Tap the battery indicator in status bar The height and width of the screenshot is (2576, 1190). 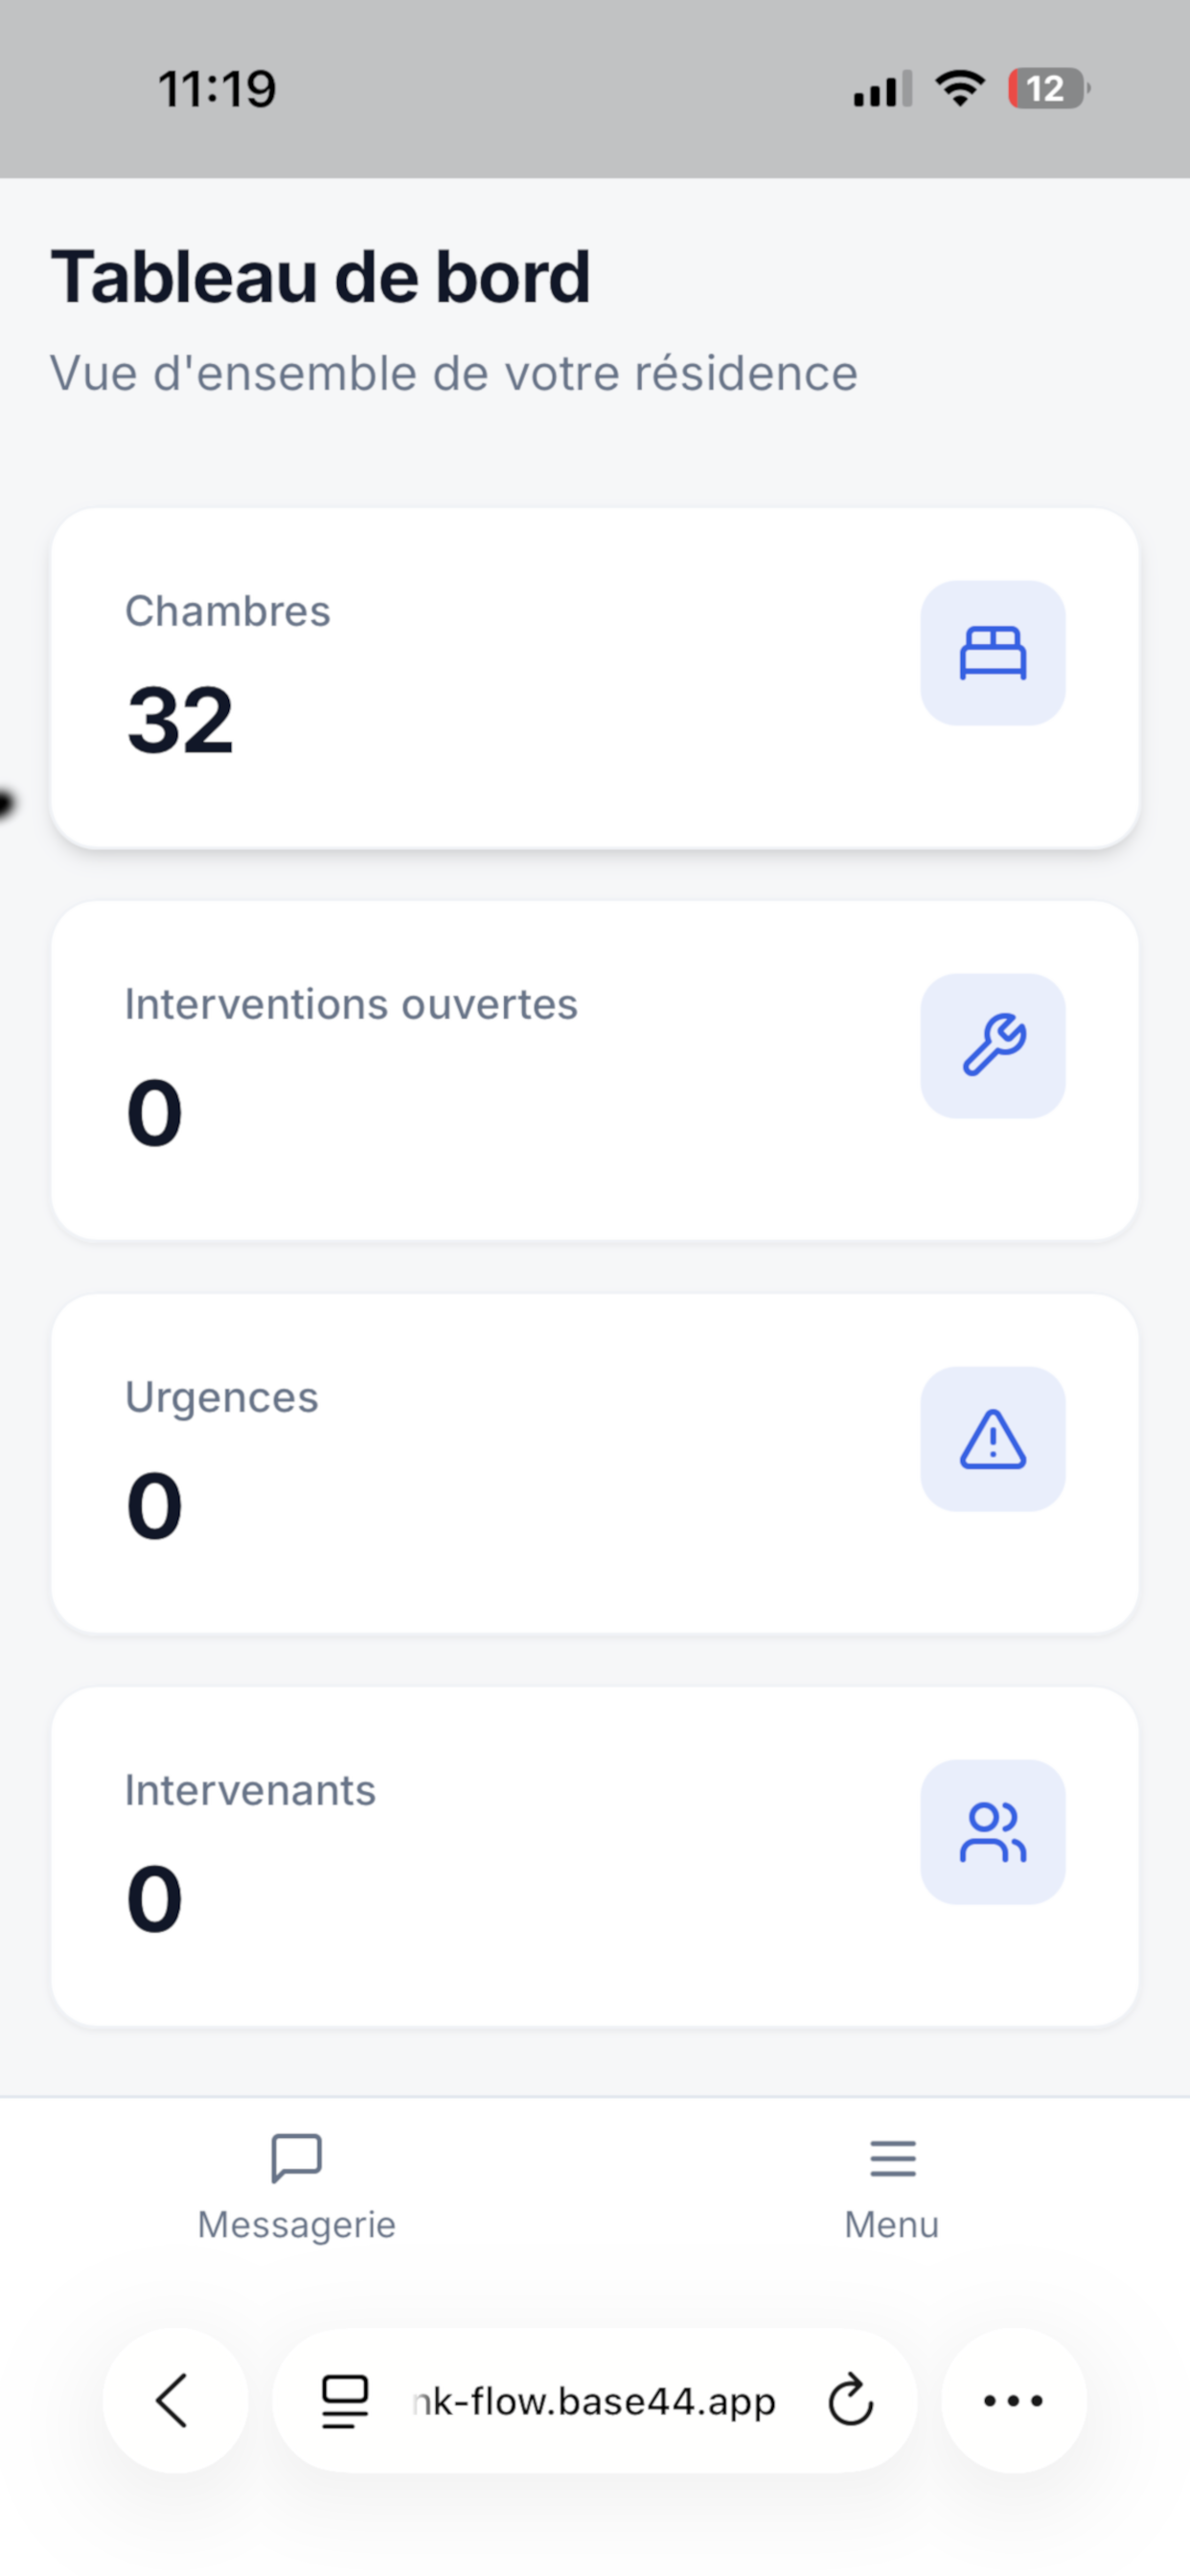point(1048,89)
